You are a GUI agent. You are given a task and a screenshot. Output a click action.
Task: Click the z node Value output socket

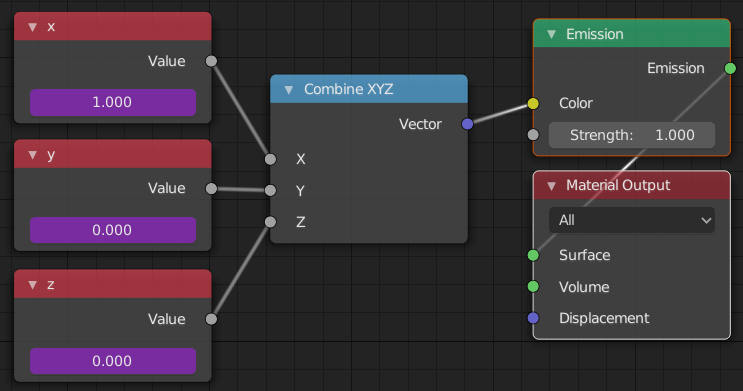coord(211,319)
